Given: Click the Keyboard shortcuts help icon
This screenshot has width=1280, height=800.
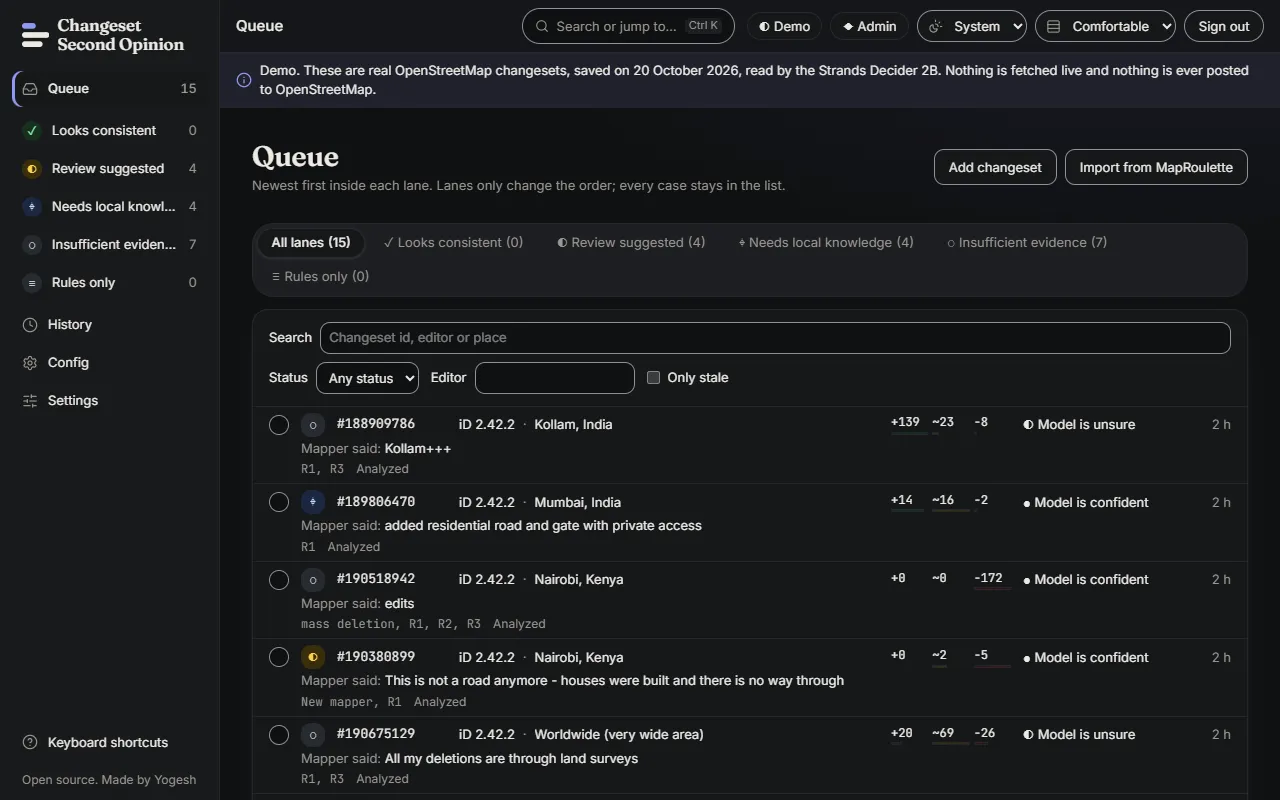Looking at the screenshot, I should coord(30,743).
